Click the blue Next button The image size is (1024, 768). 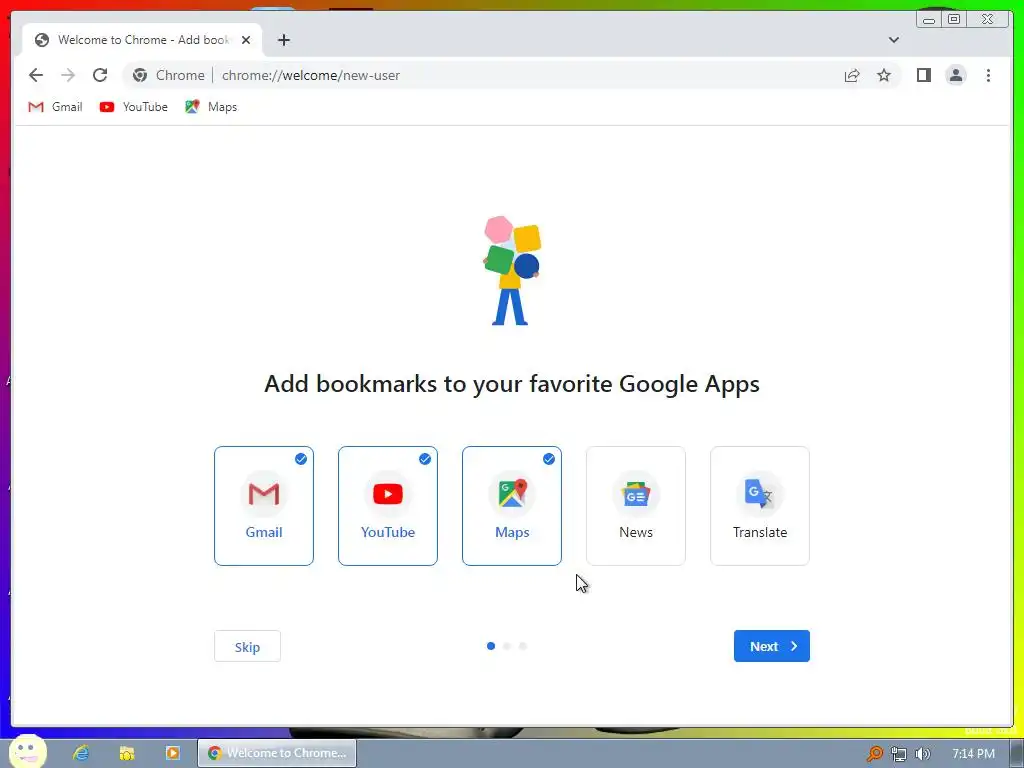[x=772, y=647]
